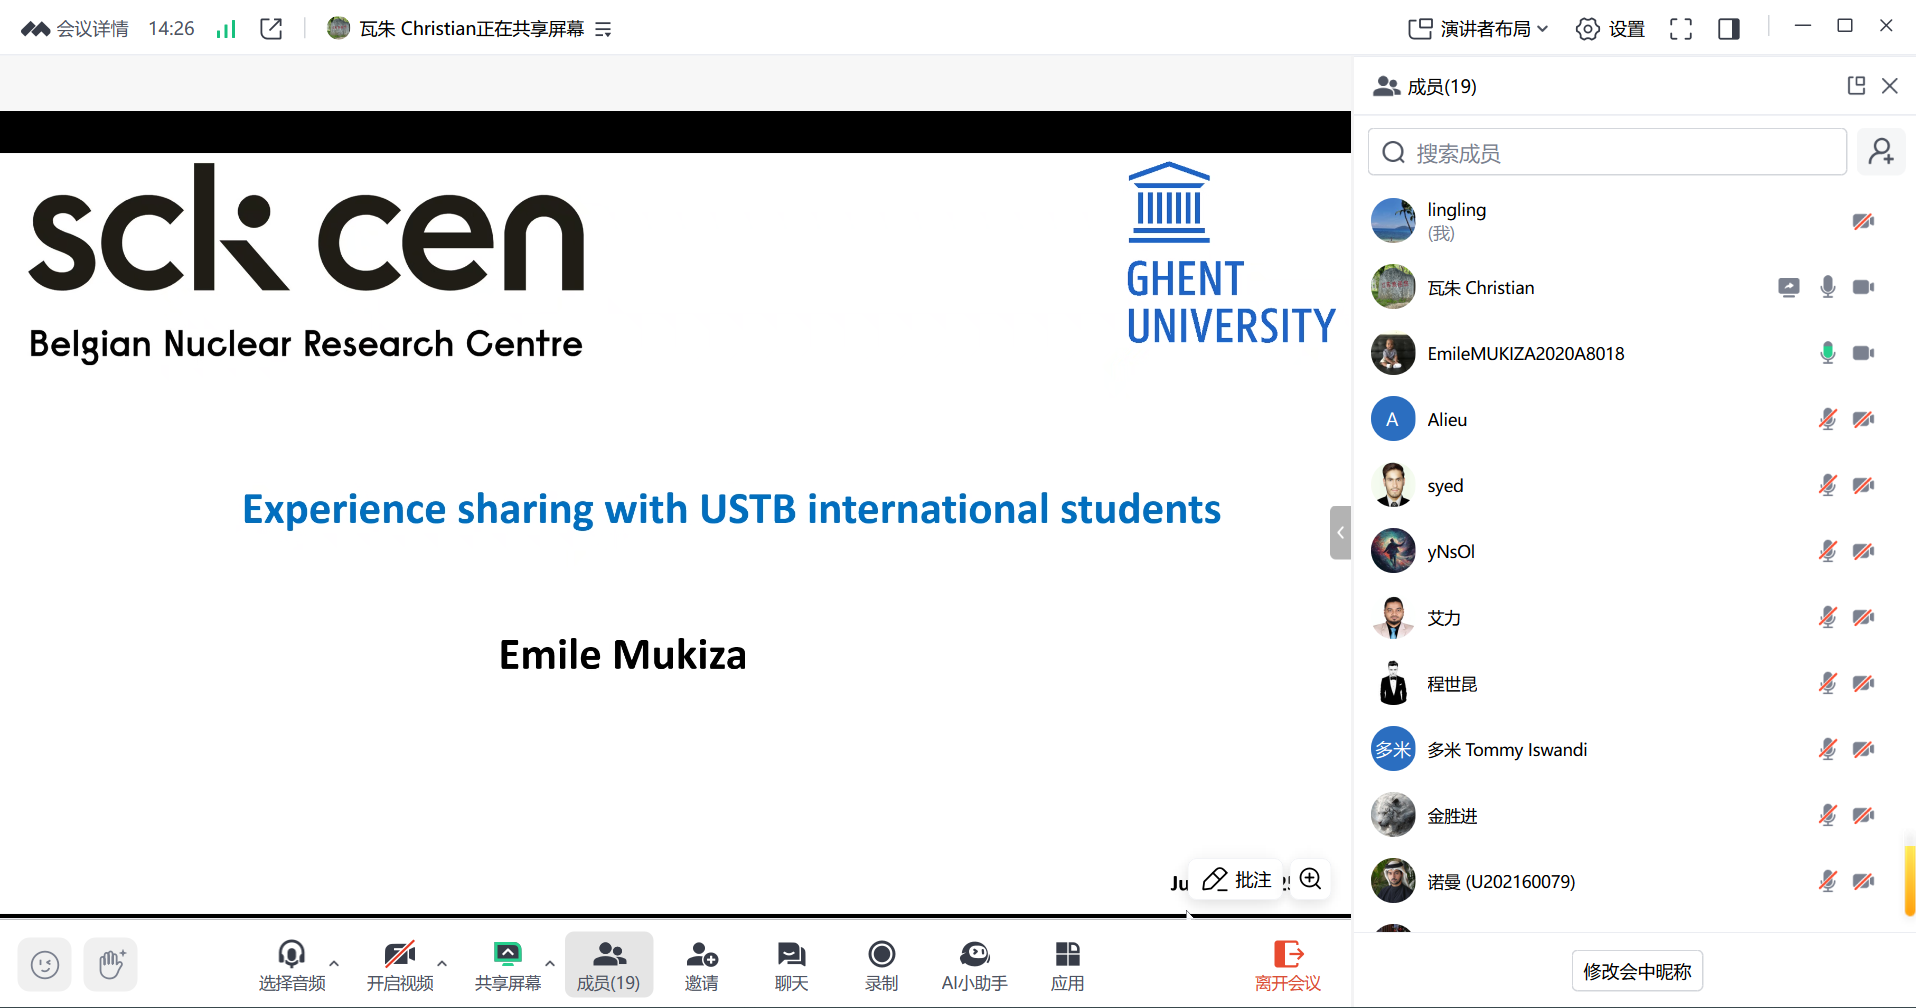Open the invite participants icon
This screenshot has height=1008, width=1916.
tap(701, 966)
